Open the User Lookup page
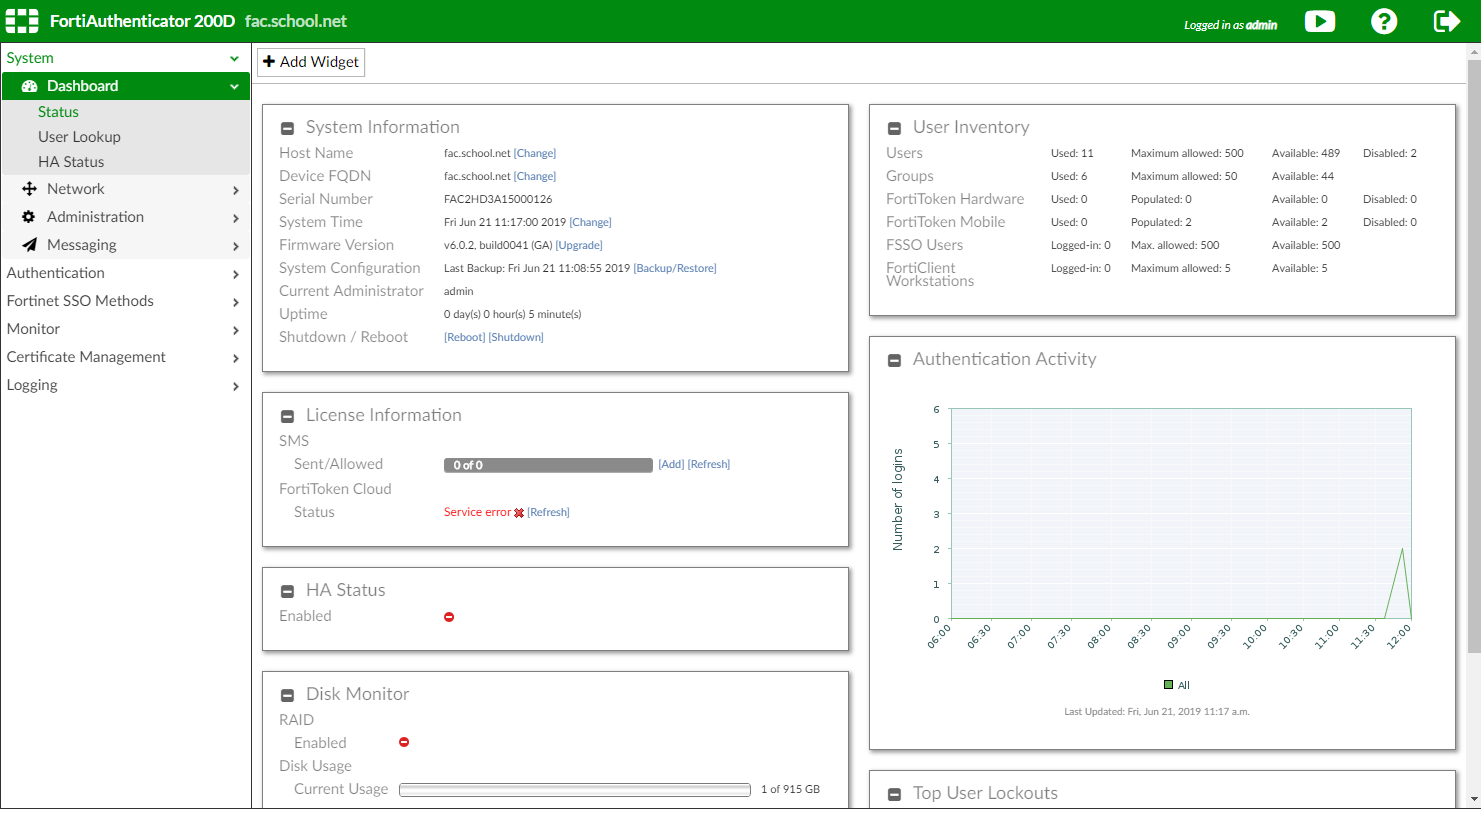The height and width of the screenshot is (817, 1481). [79, 137]
